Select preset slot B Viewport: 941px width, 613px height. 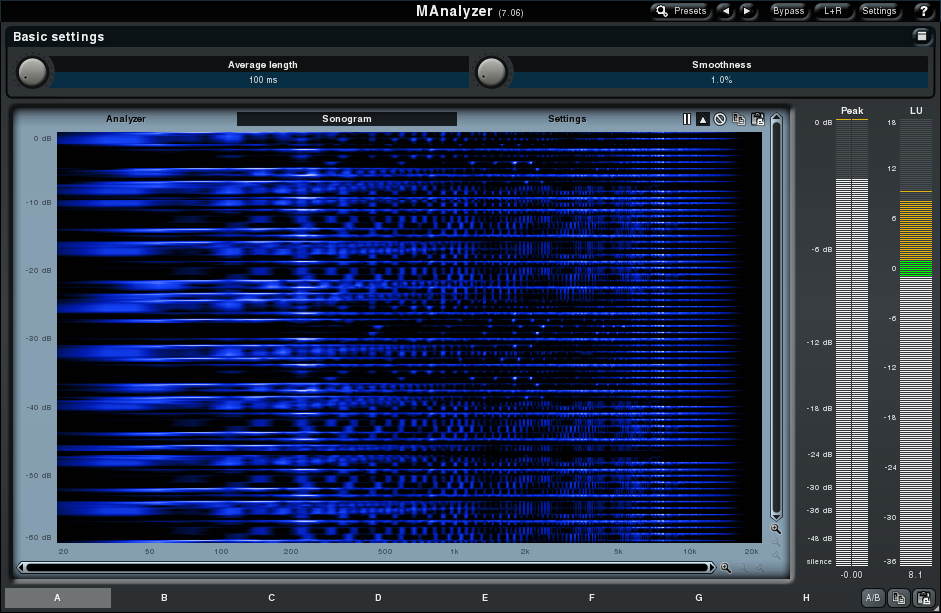click(x=163, y=597)
